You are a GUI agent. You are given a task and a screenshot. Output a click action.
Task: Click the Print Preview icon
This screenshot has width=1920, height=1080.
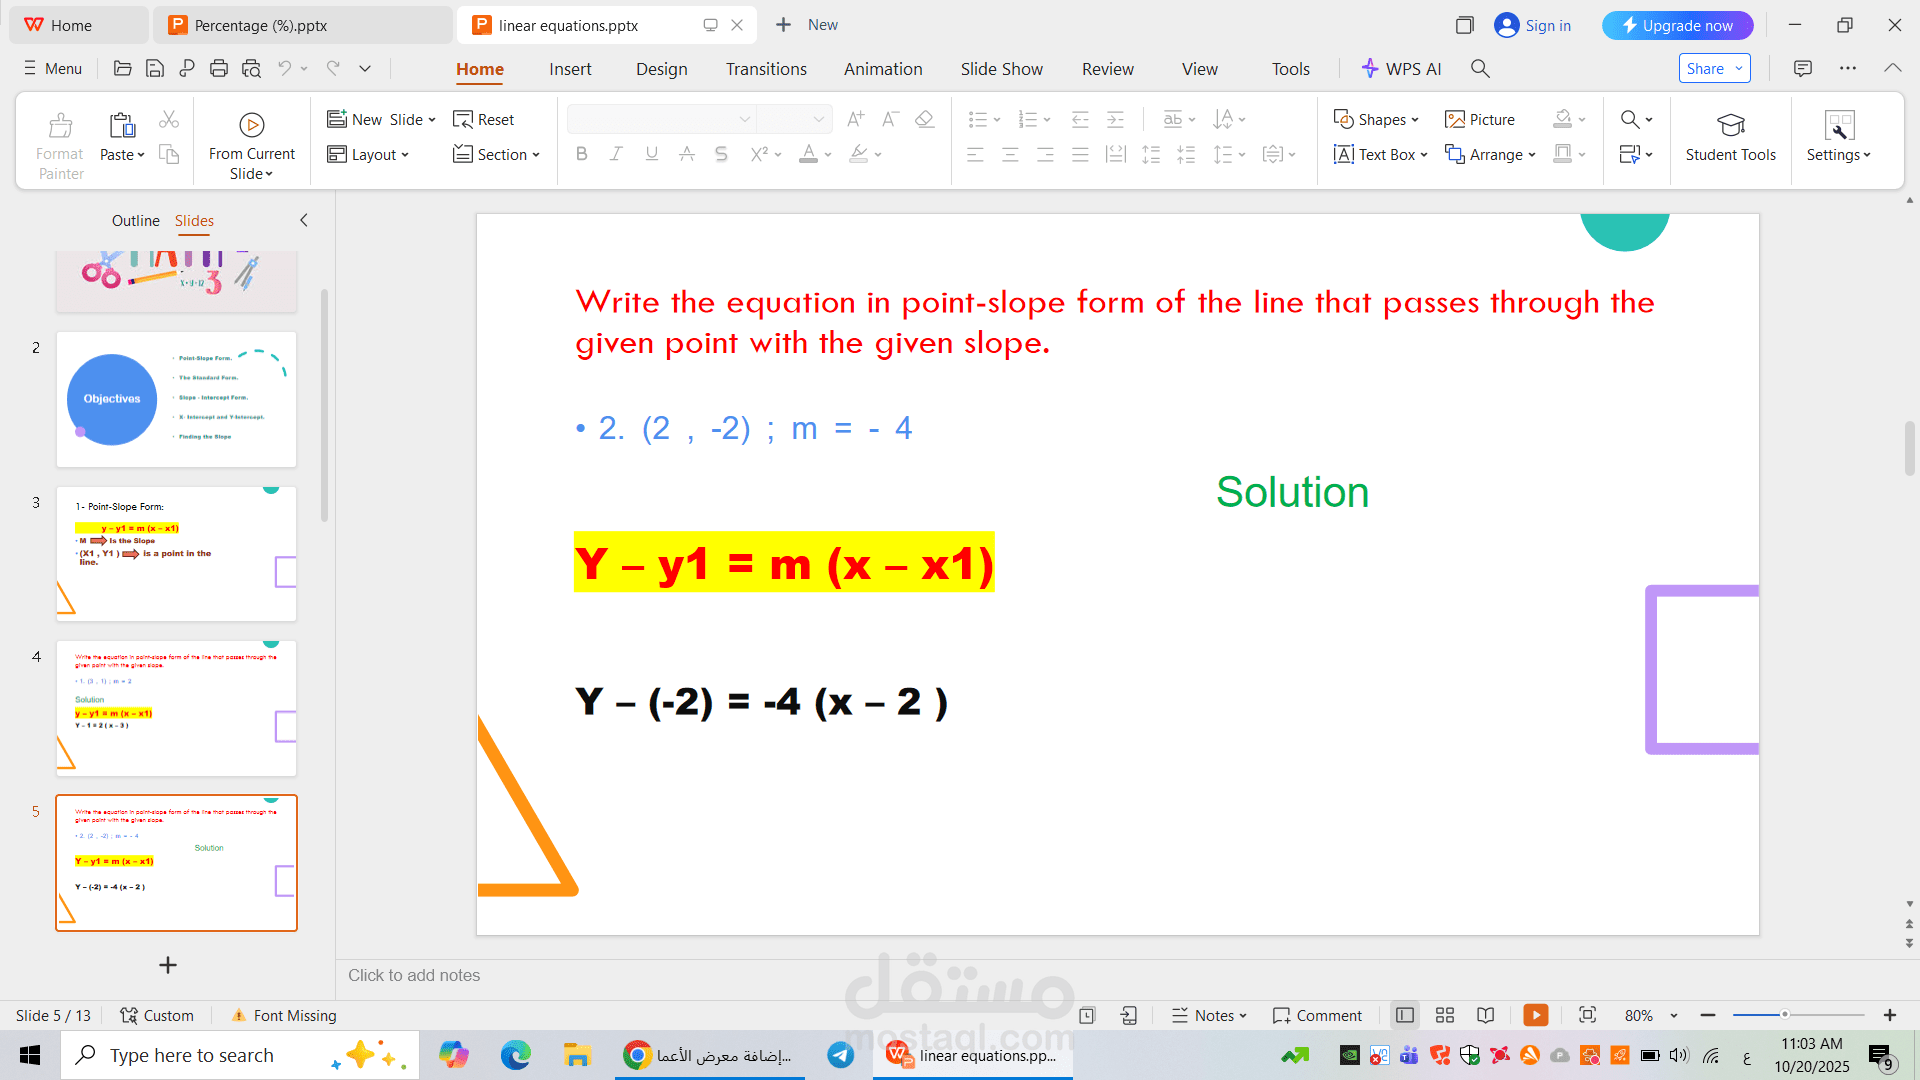[251, 68]
